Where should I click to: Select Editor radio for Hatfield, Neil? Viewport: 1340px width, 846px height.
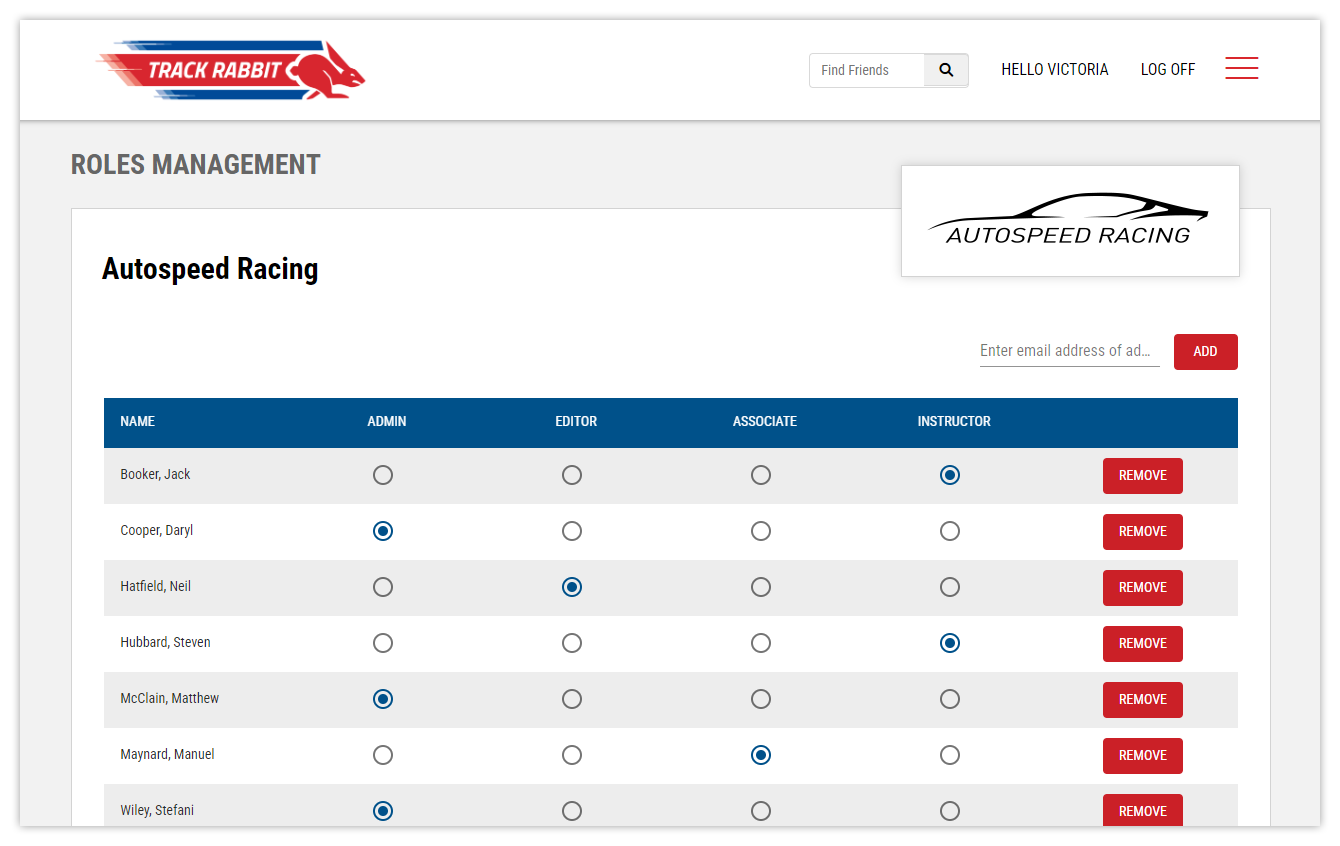(572, 587)
